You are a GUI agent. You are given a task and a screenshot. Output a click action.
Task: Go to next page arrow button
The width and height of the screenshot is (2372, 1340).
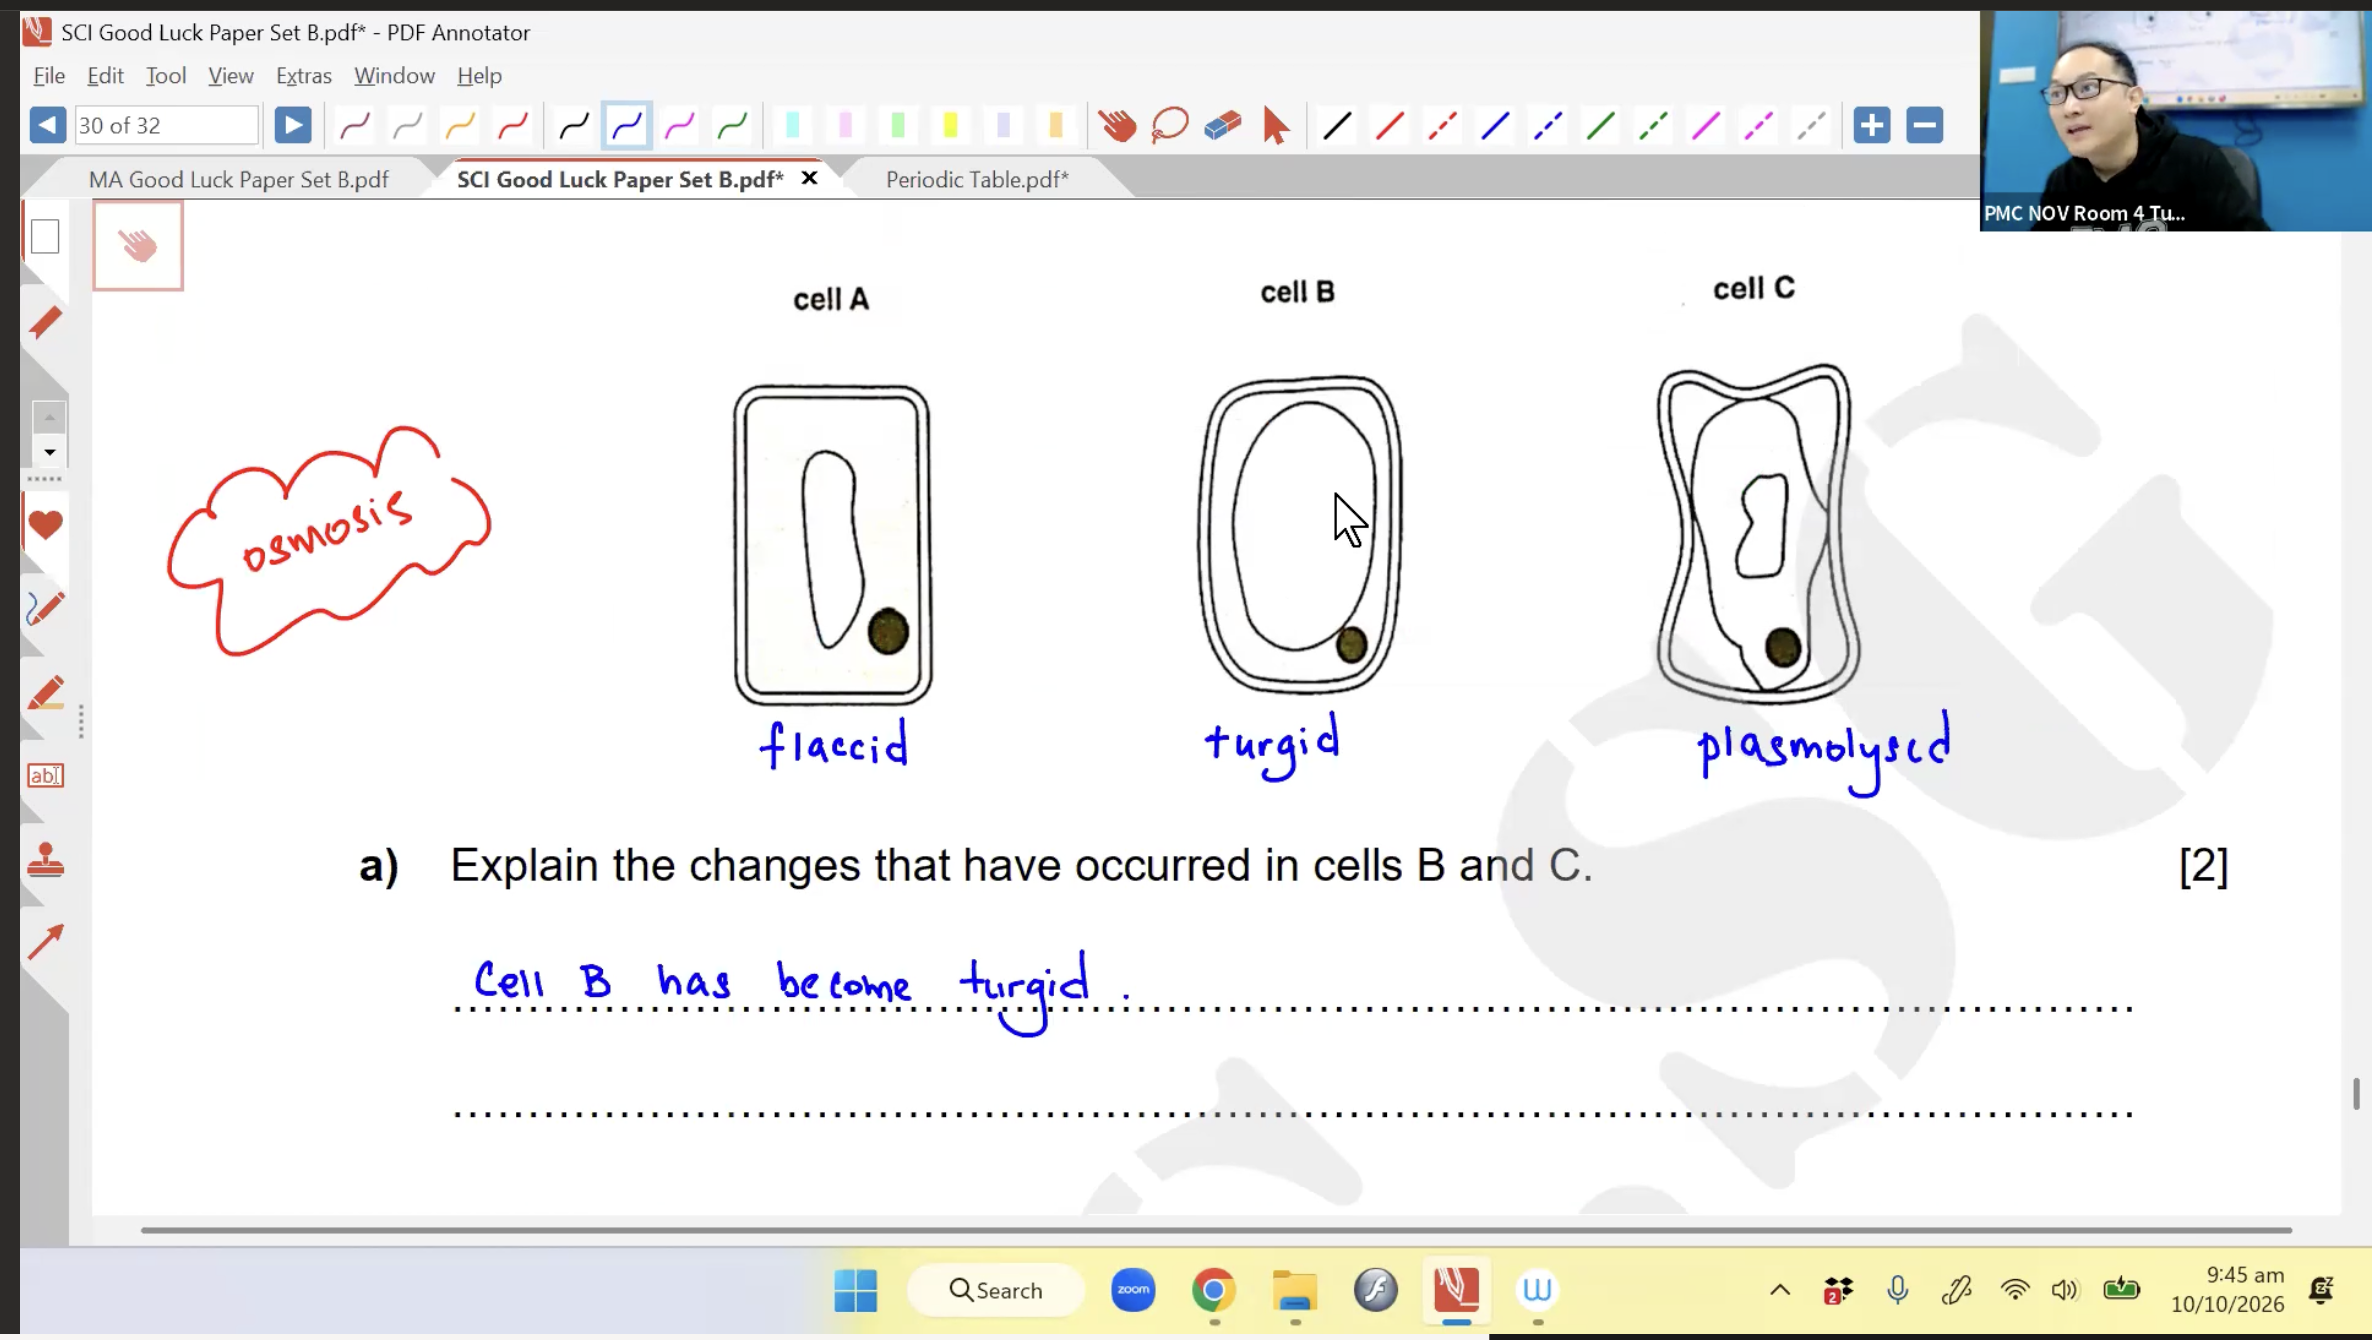point(292,125)
